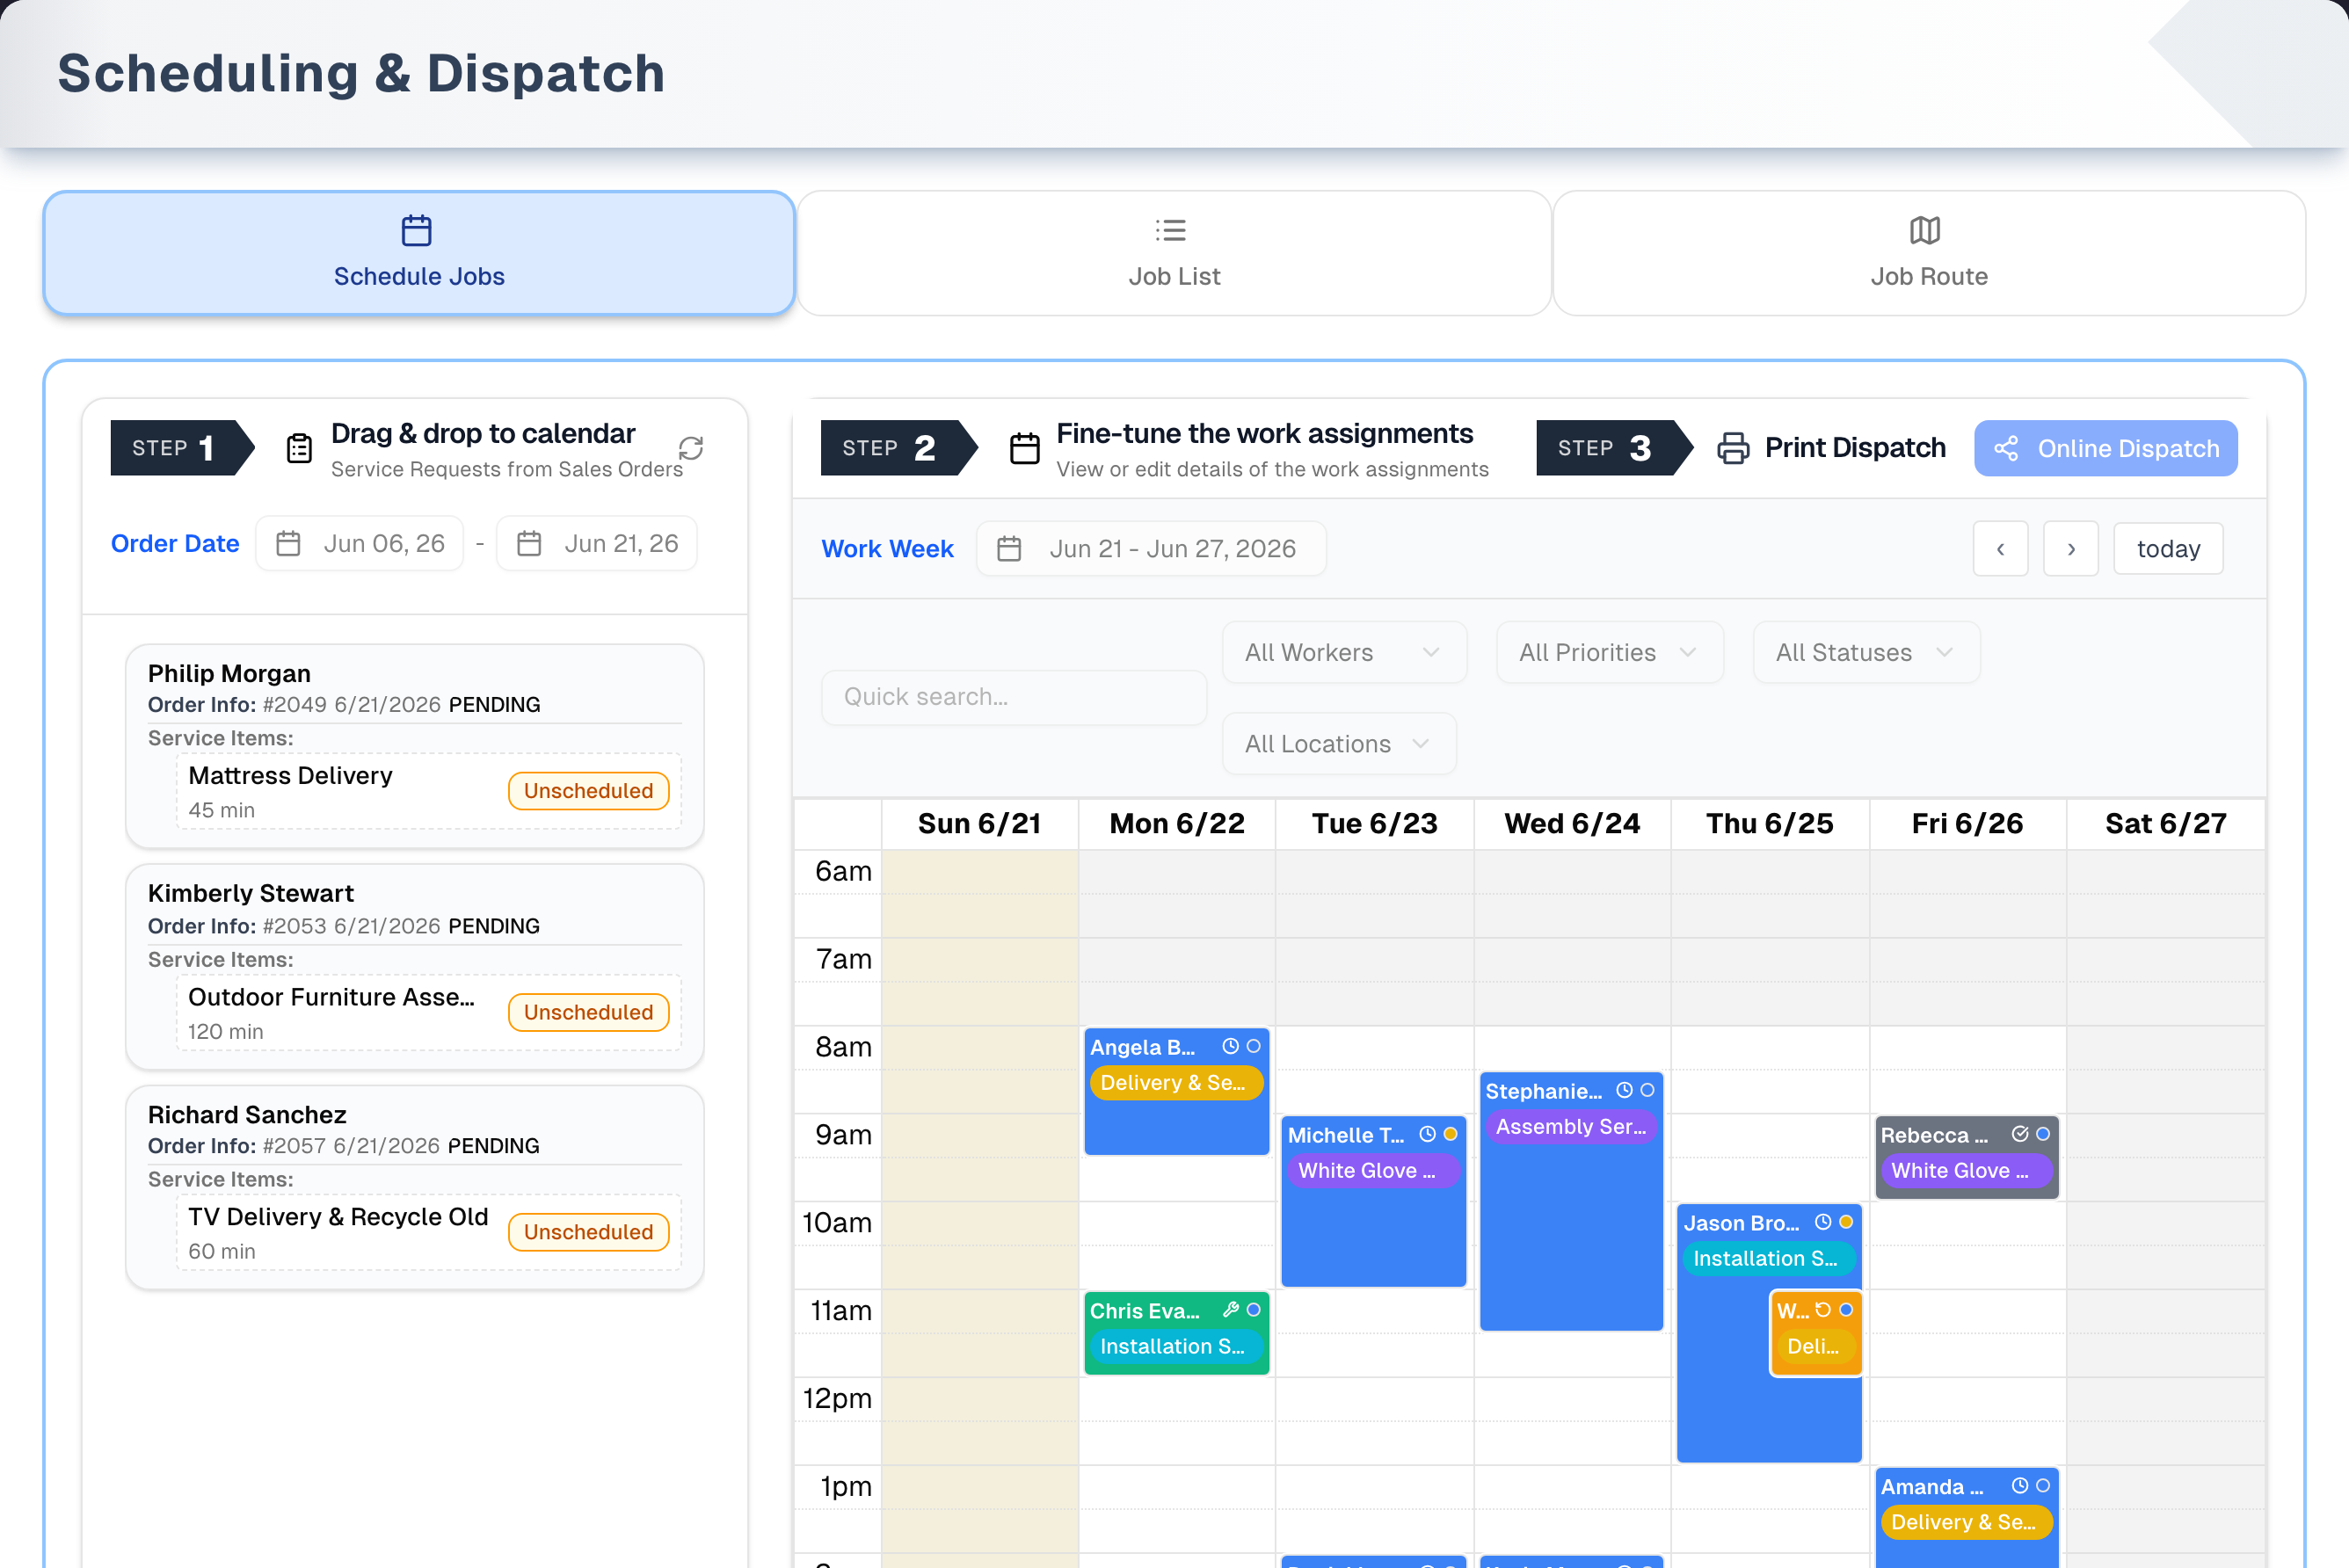
Task: Switch to the Job List tab
Action: [1174, 253]
